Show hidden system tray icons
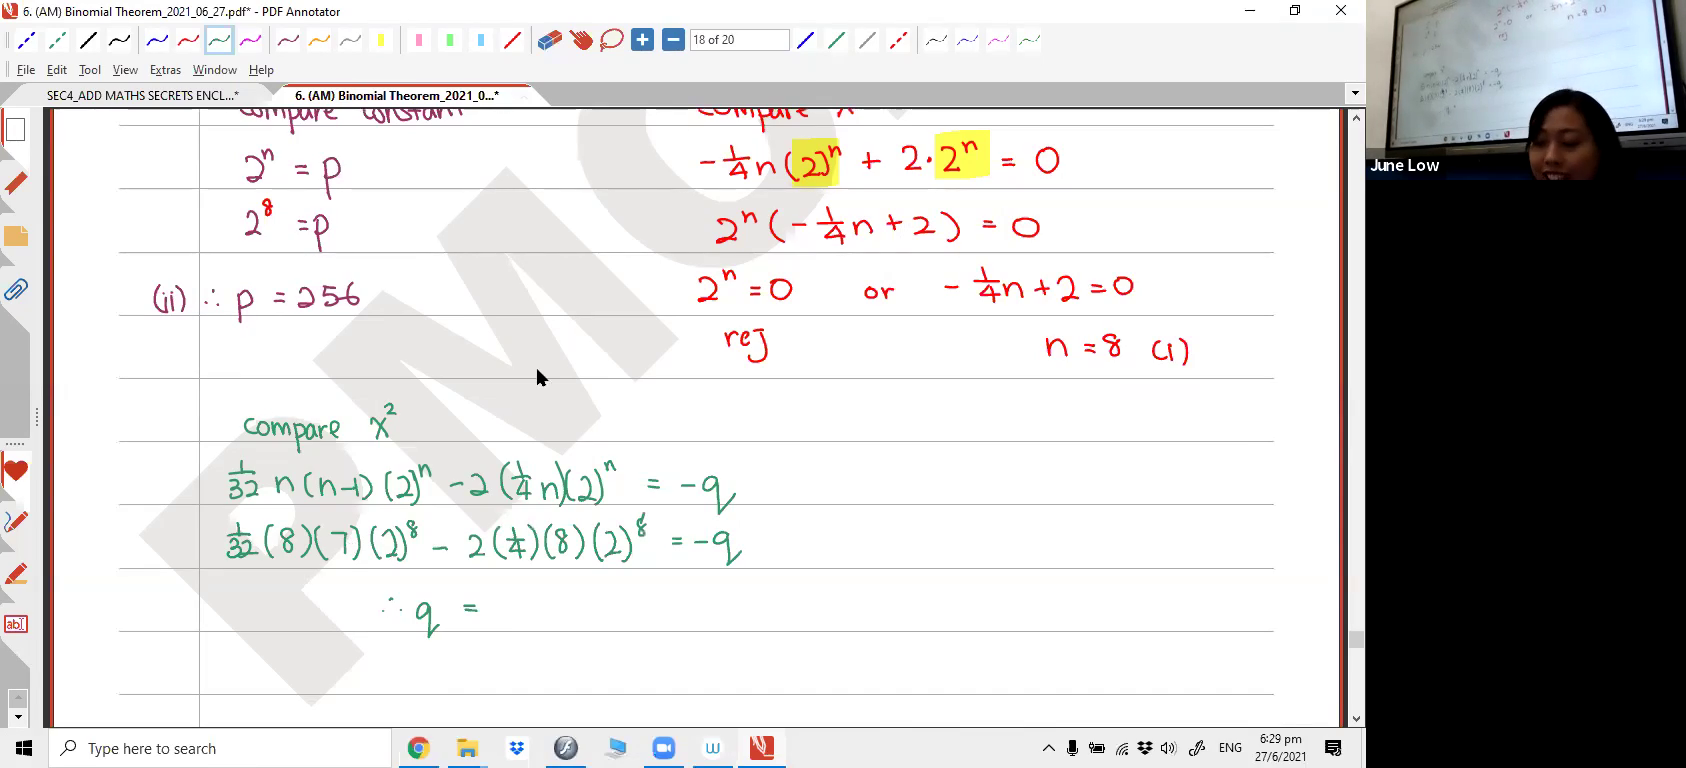The height and width of the screenshot is (768, 1686). point(1048,748)
